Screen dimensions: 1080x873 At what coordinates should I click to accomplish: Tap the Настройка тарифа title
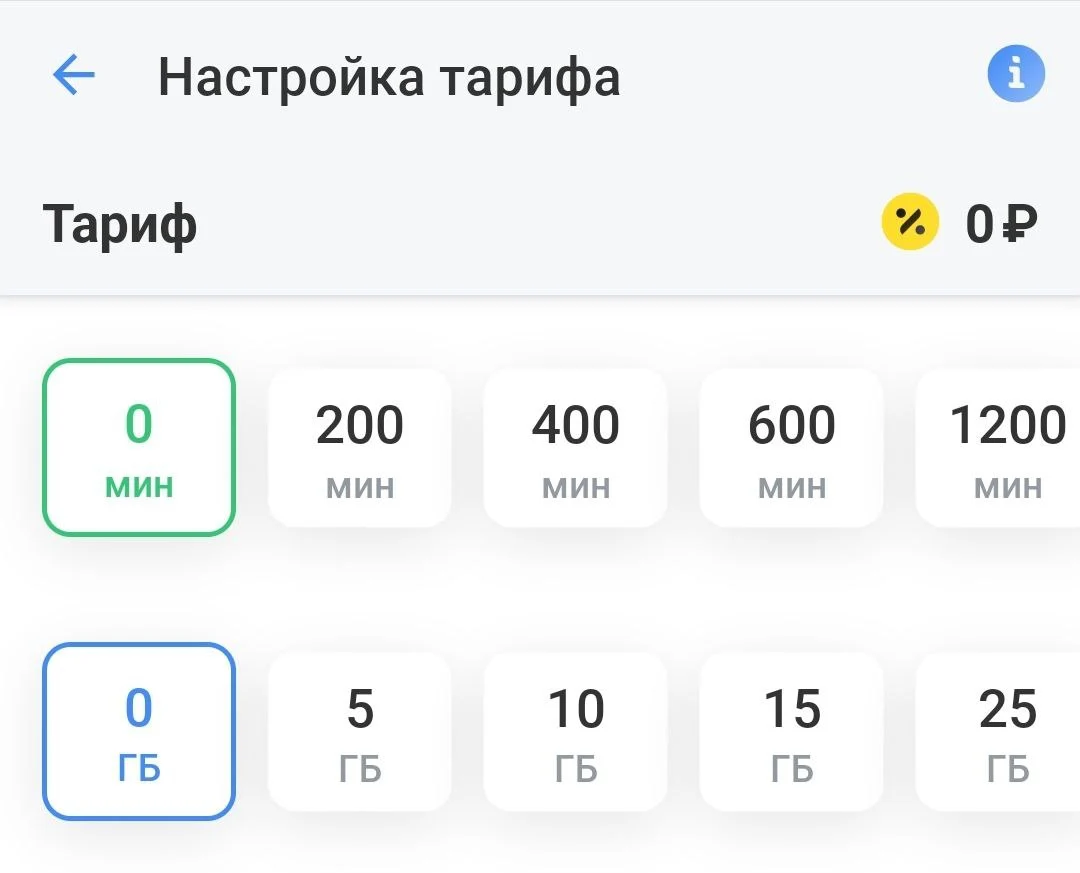coord(389,77)
